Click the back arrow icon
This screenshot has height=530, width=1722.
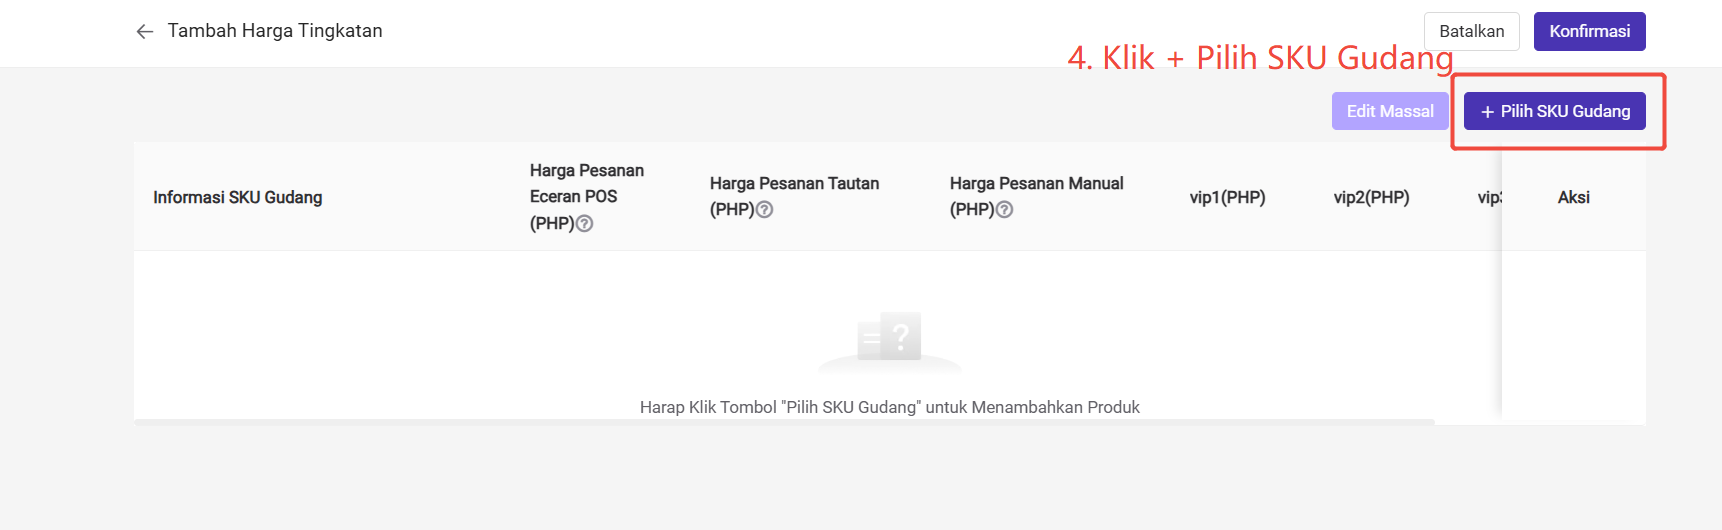click(145, 32)
